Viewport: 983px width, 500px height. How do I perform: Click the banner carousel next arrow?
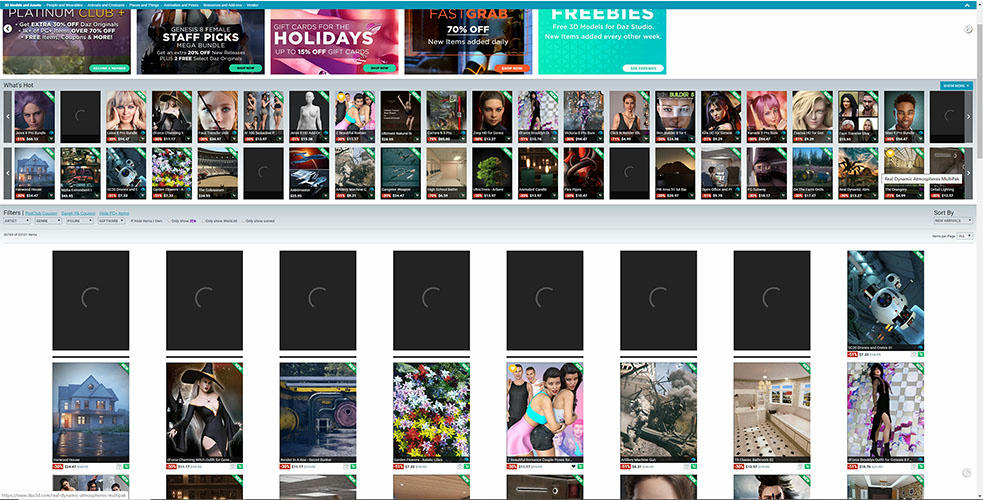point(969,29)
